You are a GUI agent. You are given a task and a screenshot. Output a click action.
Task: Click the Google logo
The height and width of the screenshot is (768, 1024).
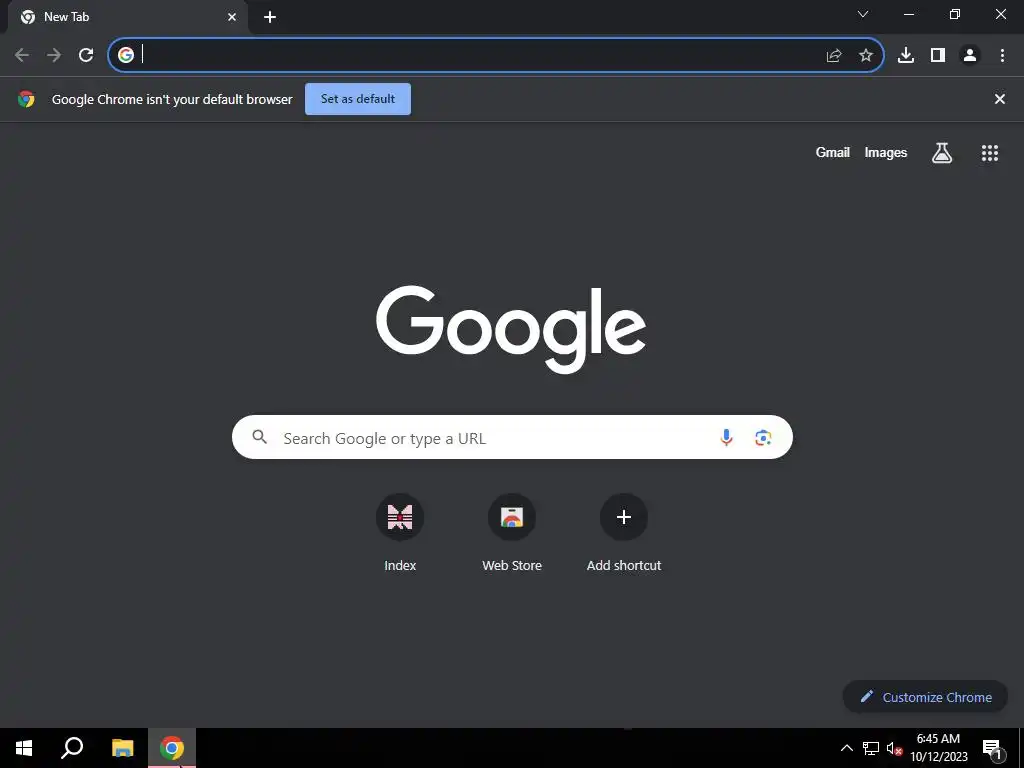point(511,330)
